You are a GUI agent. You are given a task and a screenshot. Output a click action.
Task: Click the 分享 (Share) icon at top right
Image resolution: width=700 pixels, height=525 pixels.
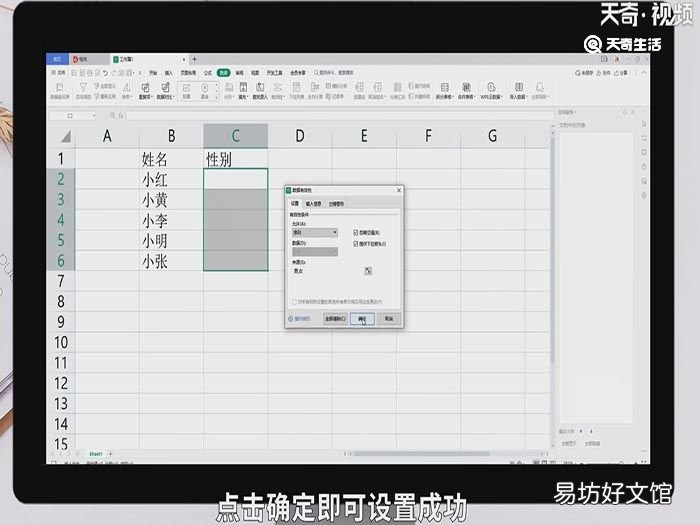[x=621, y=72]
